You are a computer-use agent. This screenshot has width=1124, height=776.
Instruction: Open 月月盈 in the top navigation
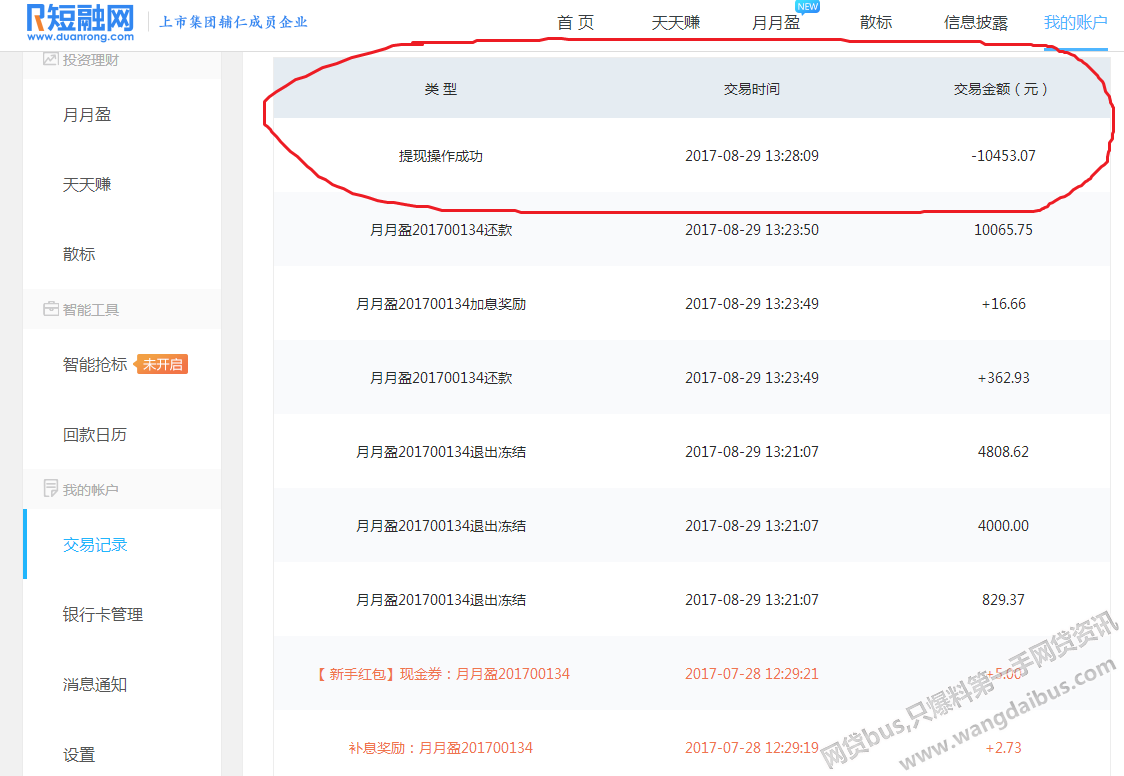776,23
